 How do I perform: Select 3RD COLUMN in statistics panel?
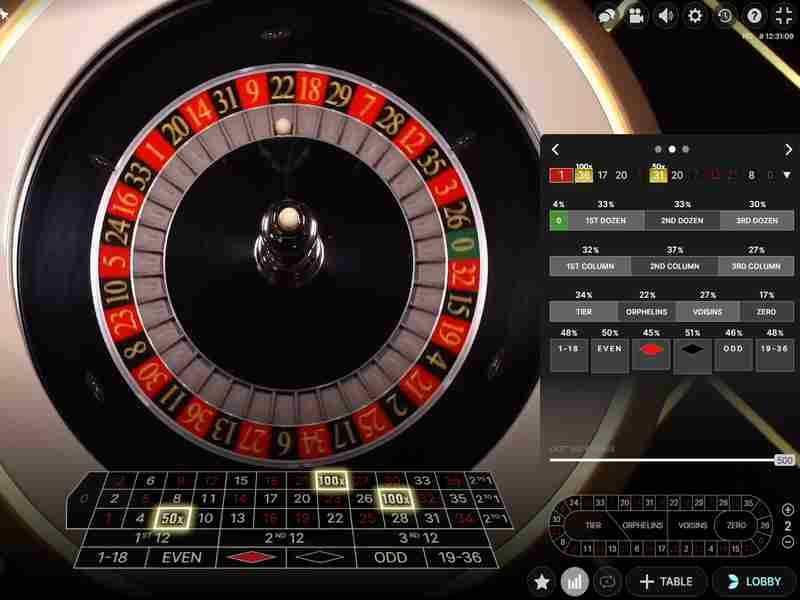pos(756,266)
